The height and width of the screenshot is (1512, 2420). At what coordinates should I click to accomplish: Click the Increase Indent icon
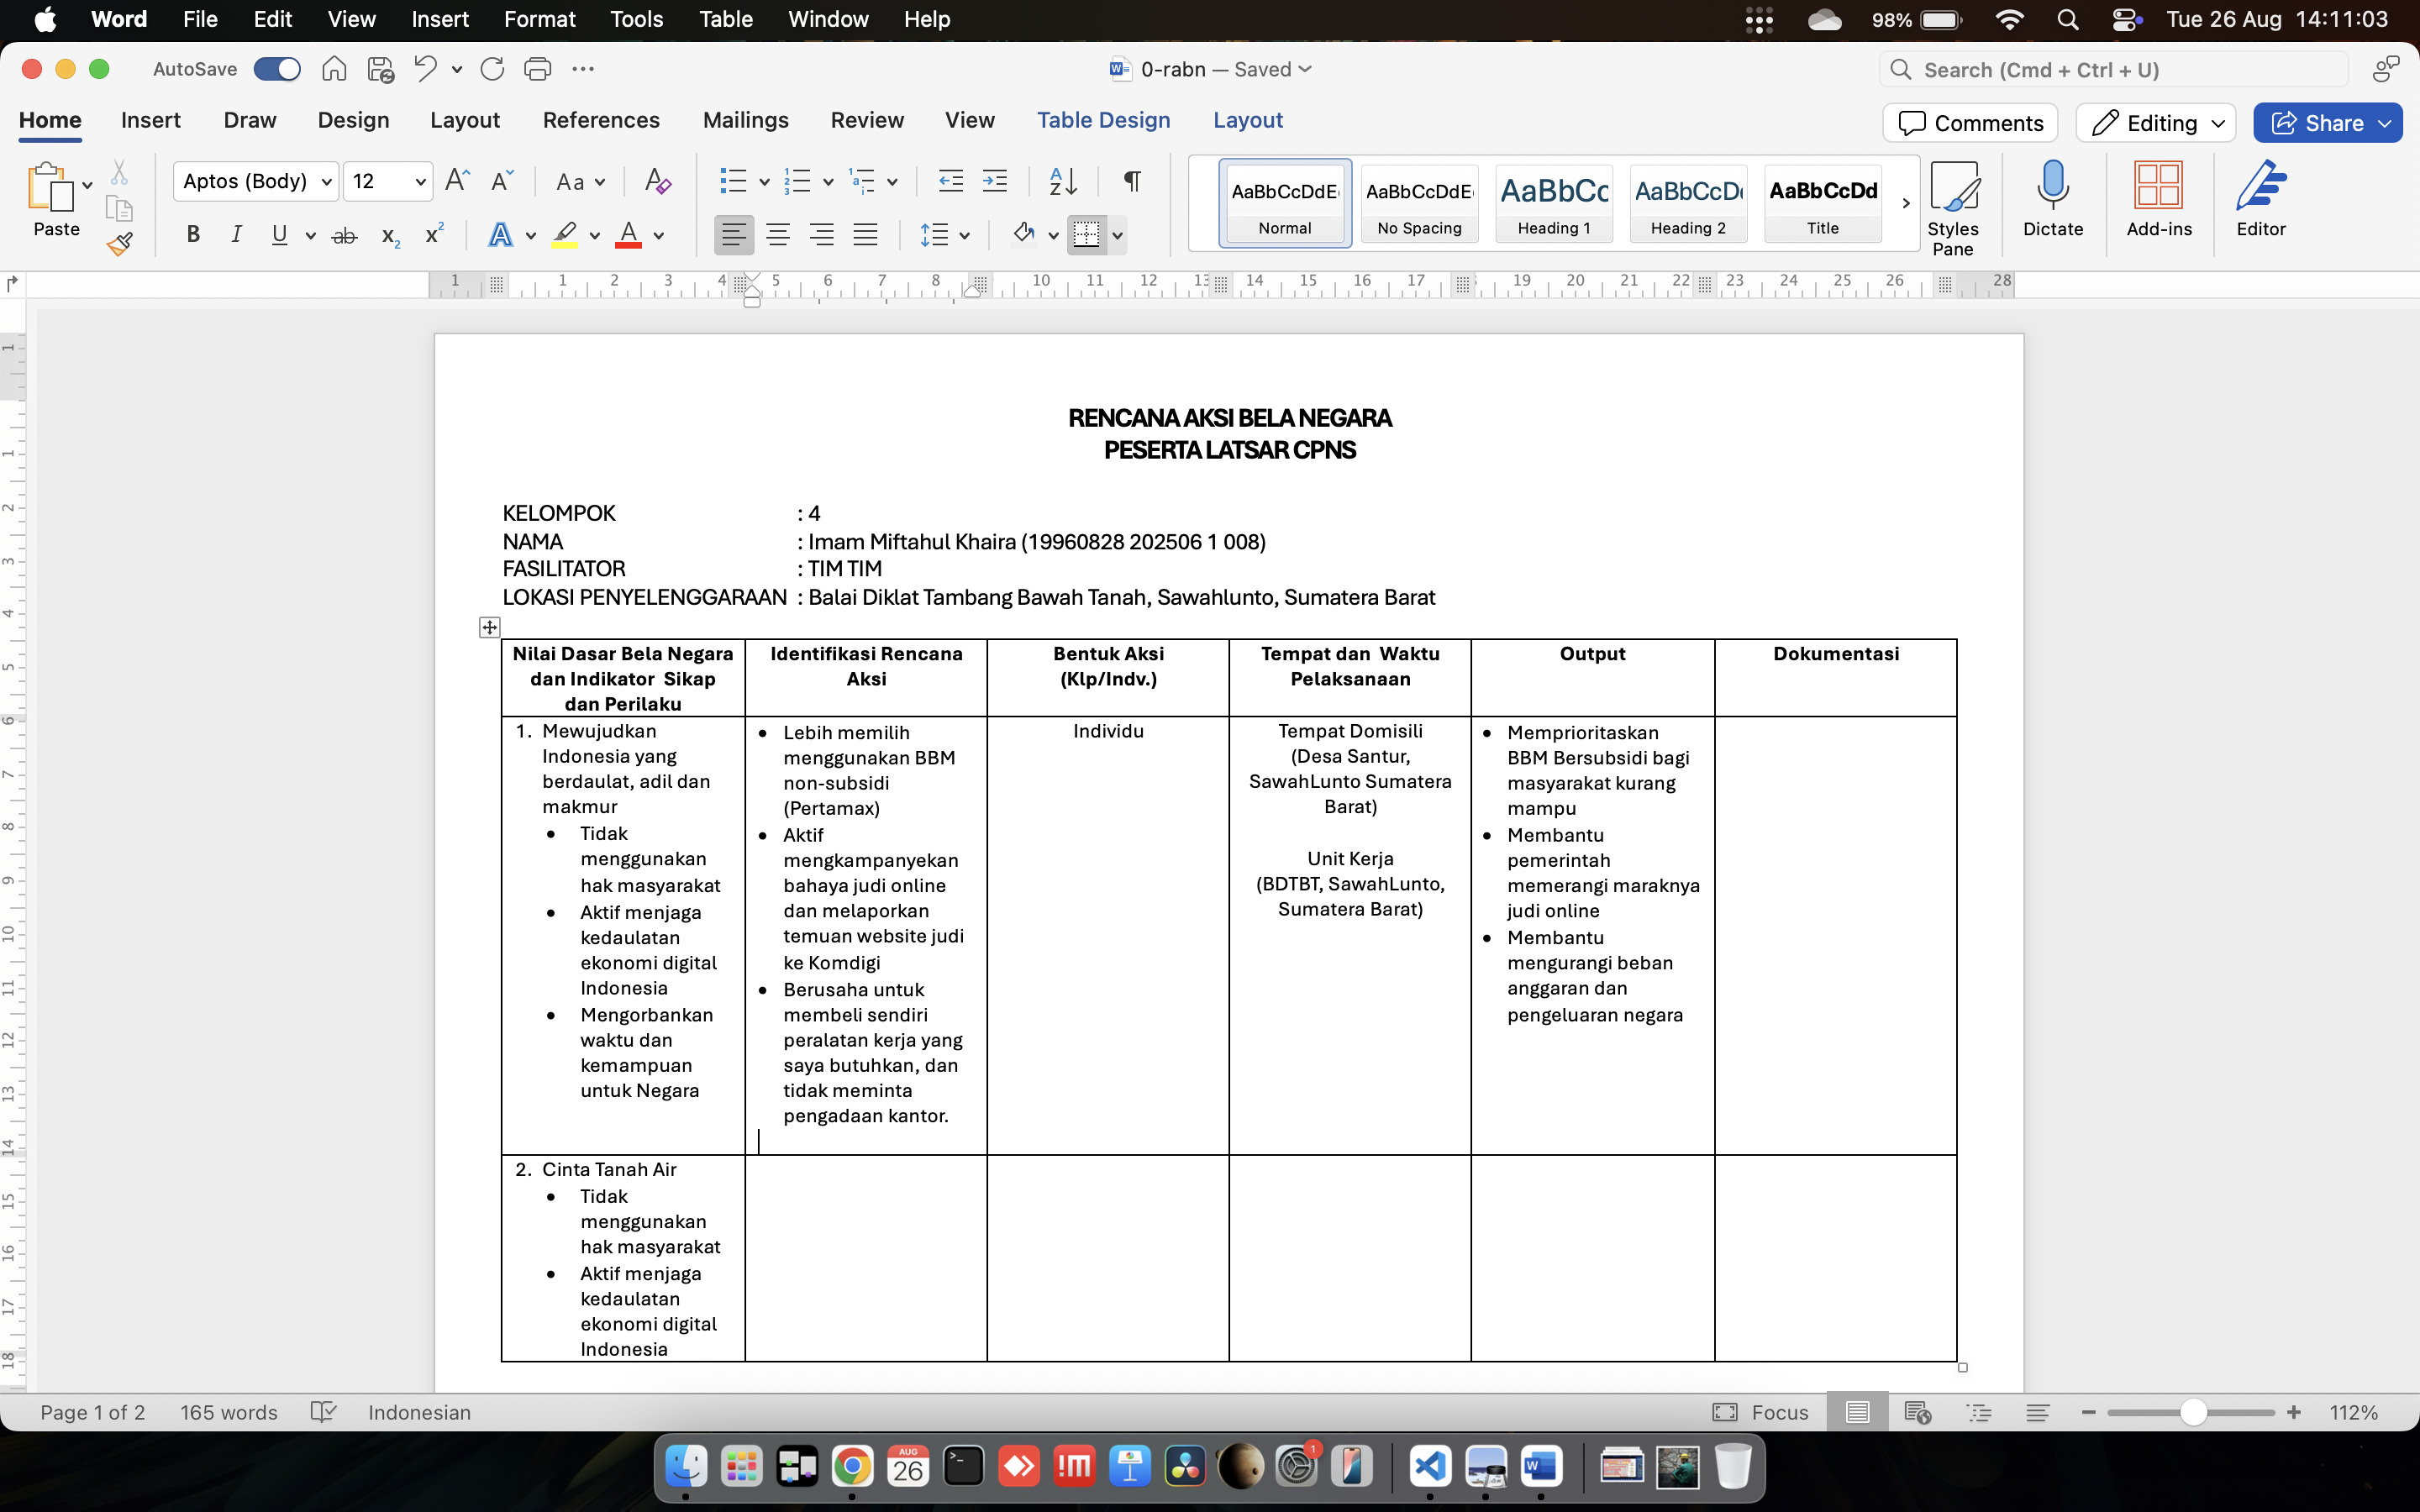point(995,181)
